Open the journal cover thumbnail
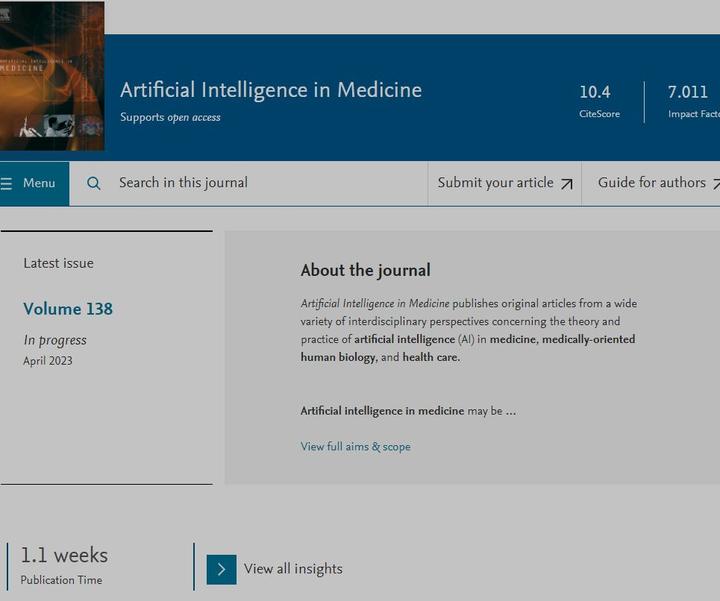The height and width of the screenshot is (601, 720). pos(52,76)
